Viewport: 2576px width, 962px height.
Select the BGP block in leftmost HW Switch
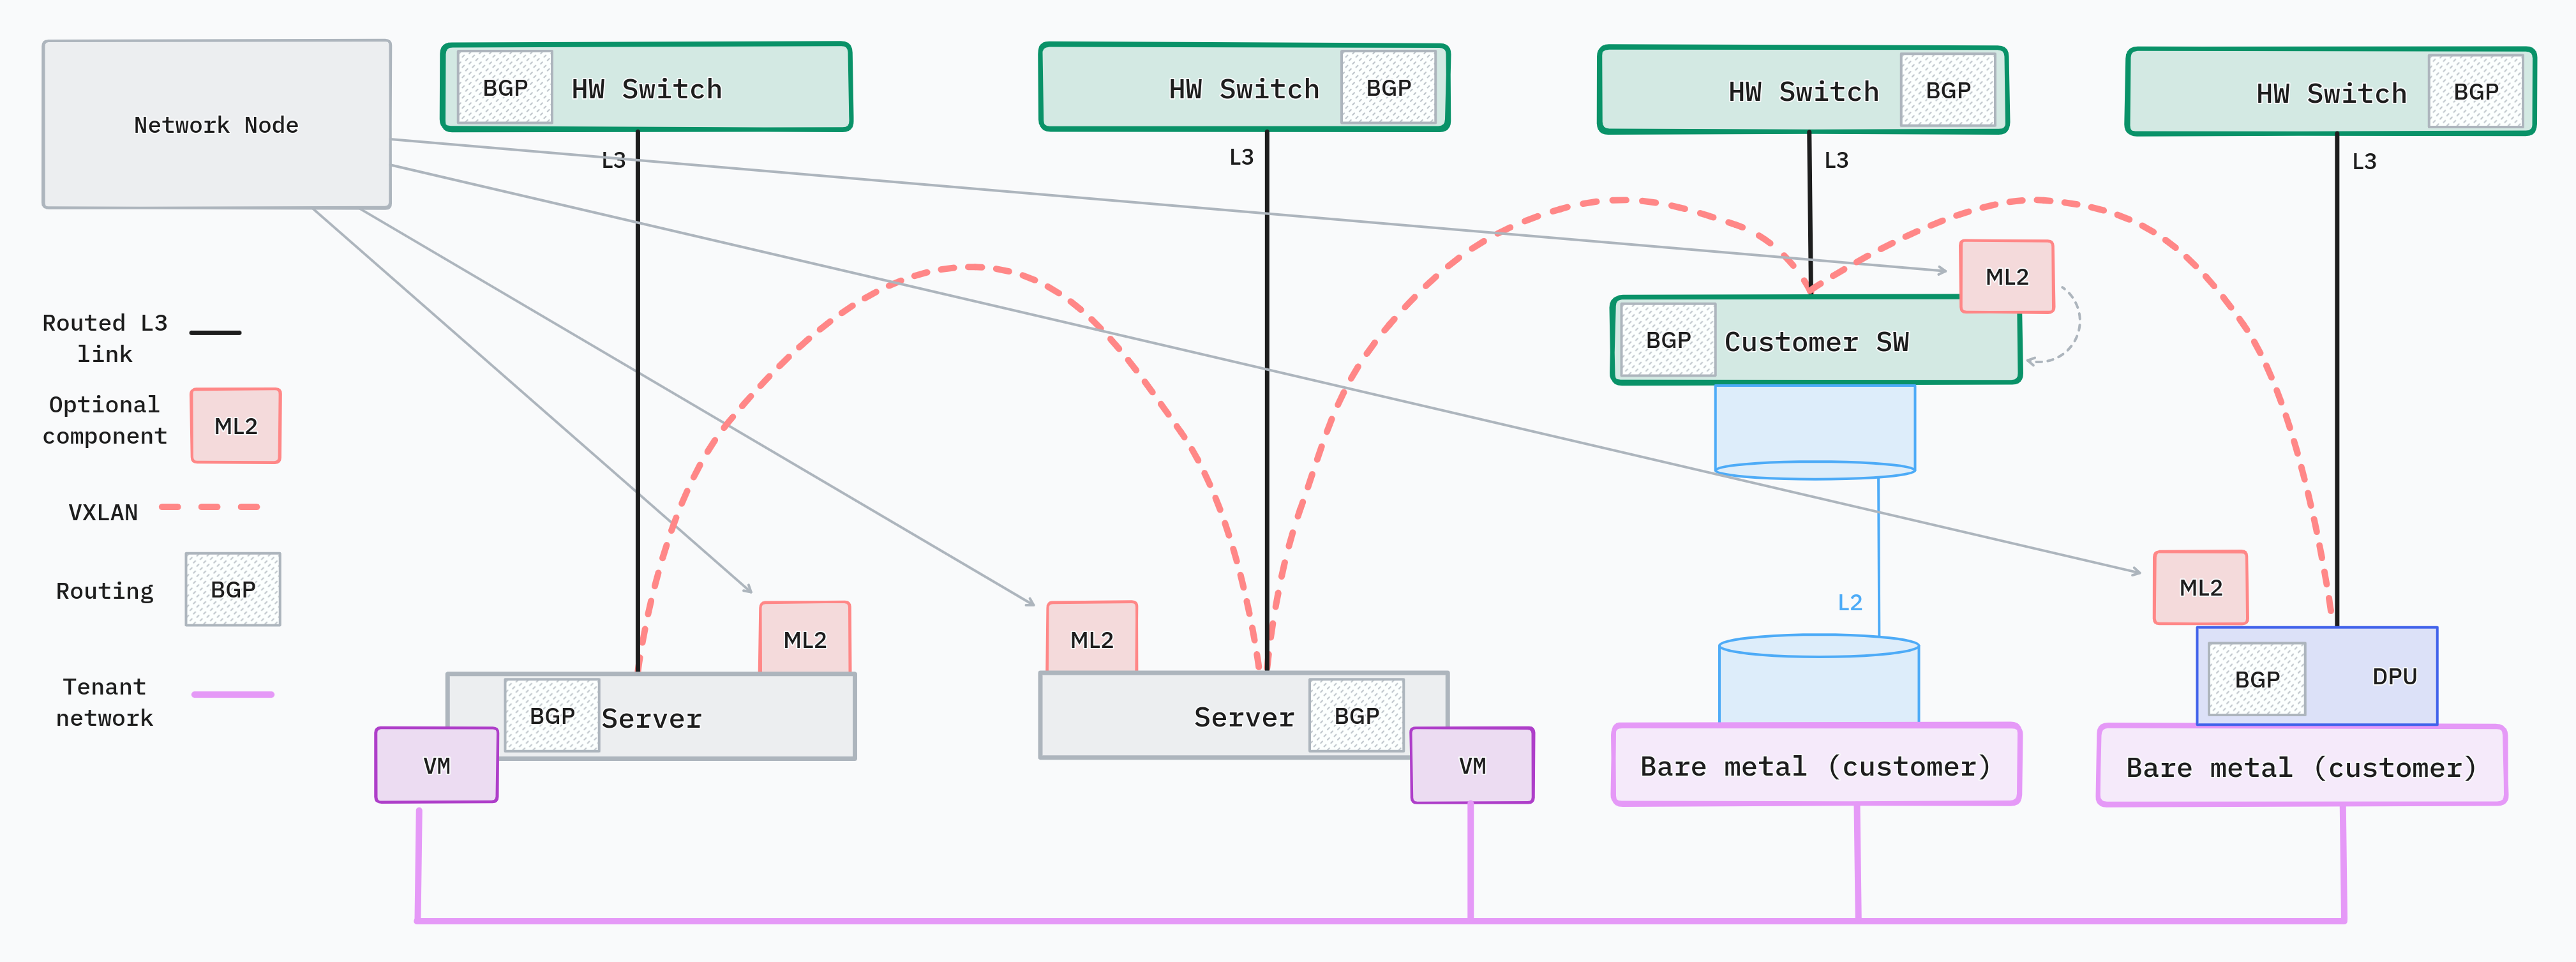(x=505, y=88)
